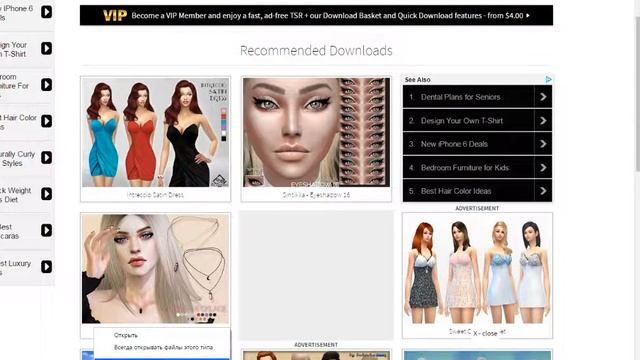
Task: Click the X - close overlay button
Action: coord(485,333)
